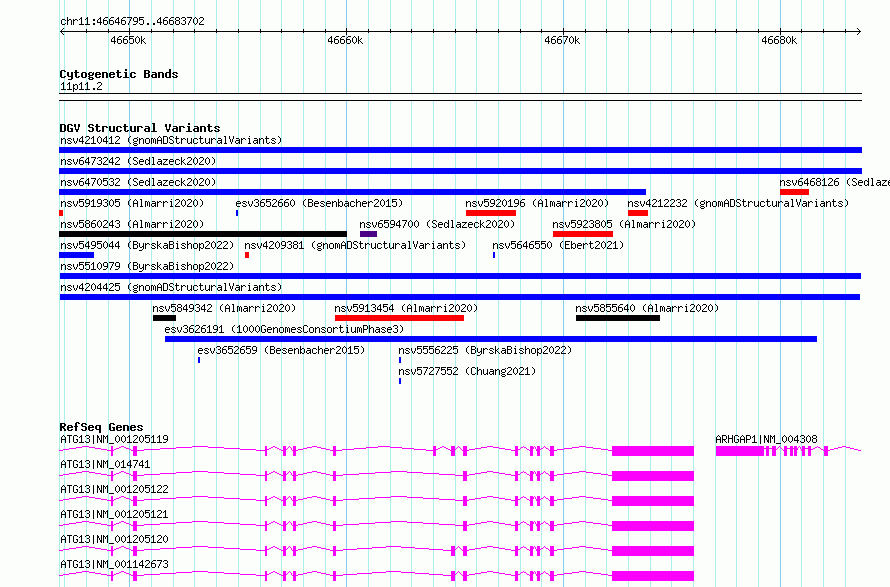The image size is (890, 587).
Task: Click the nsv6468126 variant label
Action: click(834, 182)
